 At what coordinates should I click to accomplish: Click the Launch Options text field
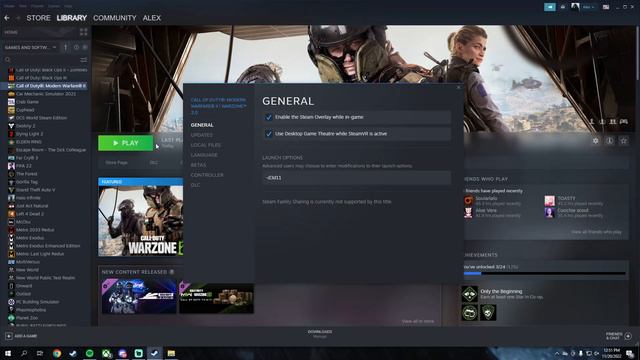tap(356, 178)
